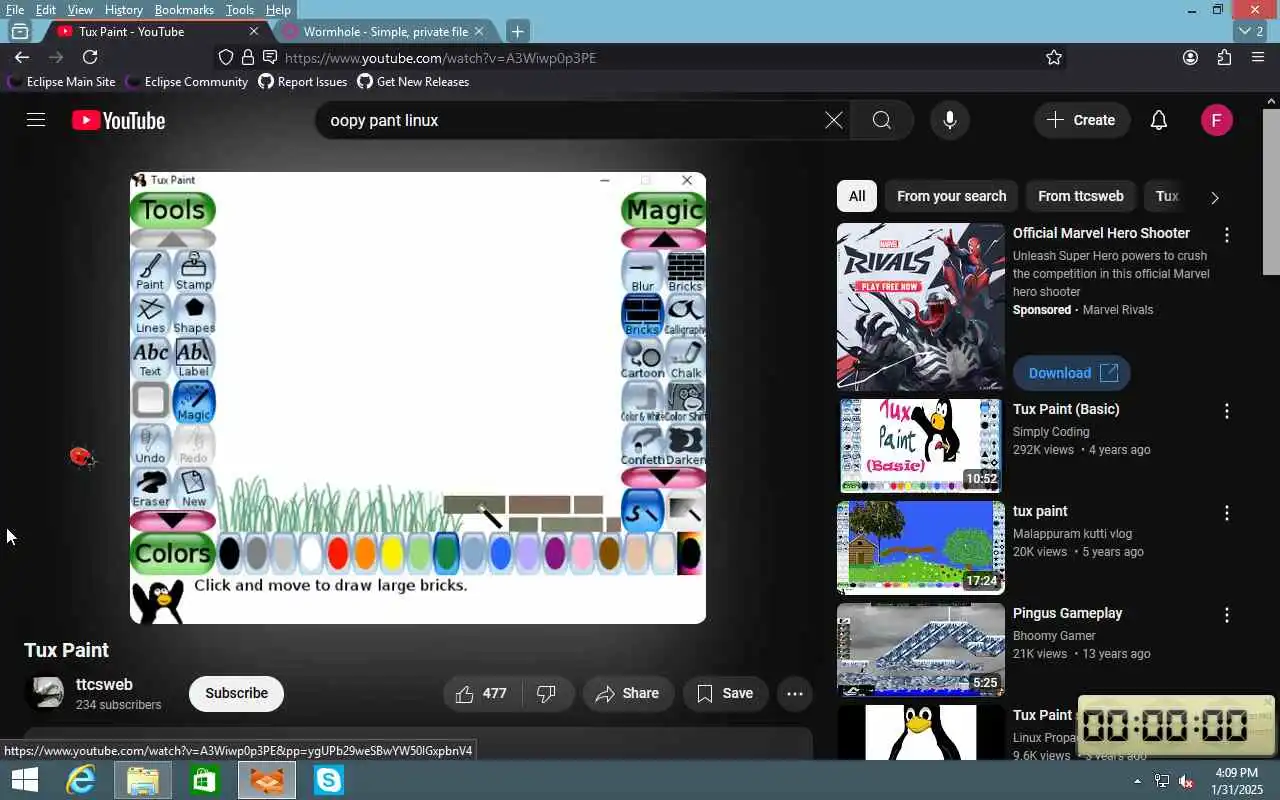This screenshot has width=1280, height=800.
Task: Open the Get New Releases bookmark
Action: point(413,82)
